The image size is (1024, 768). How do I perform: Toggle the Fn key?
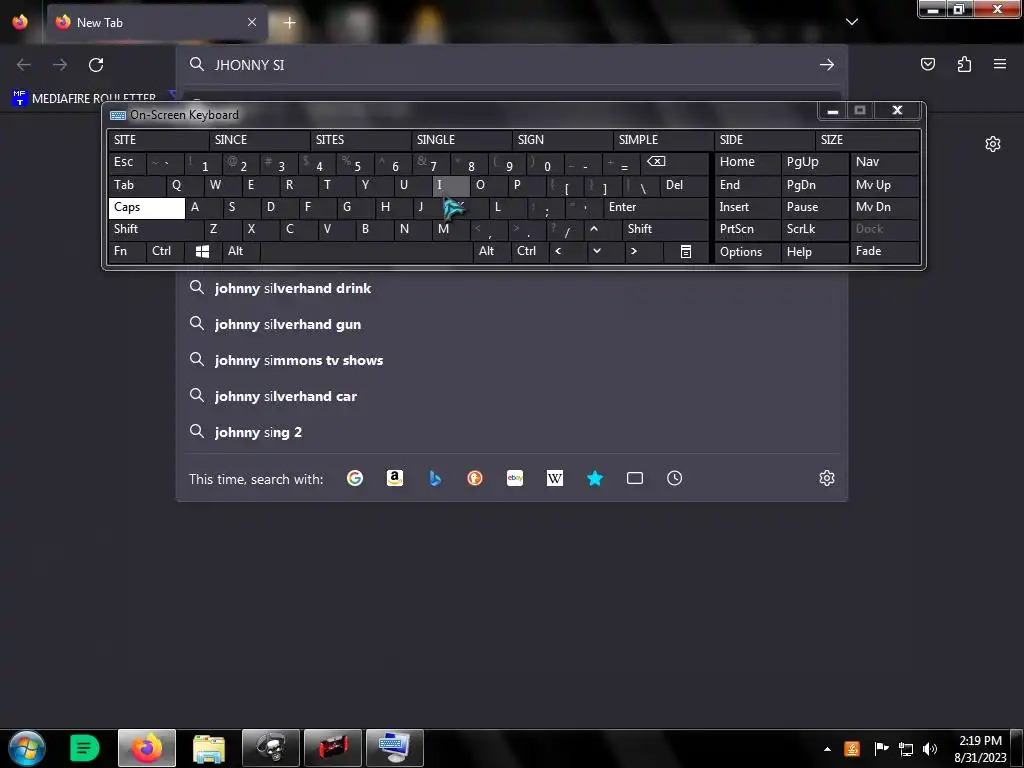click(x=127, y=251)
